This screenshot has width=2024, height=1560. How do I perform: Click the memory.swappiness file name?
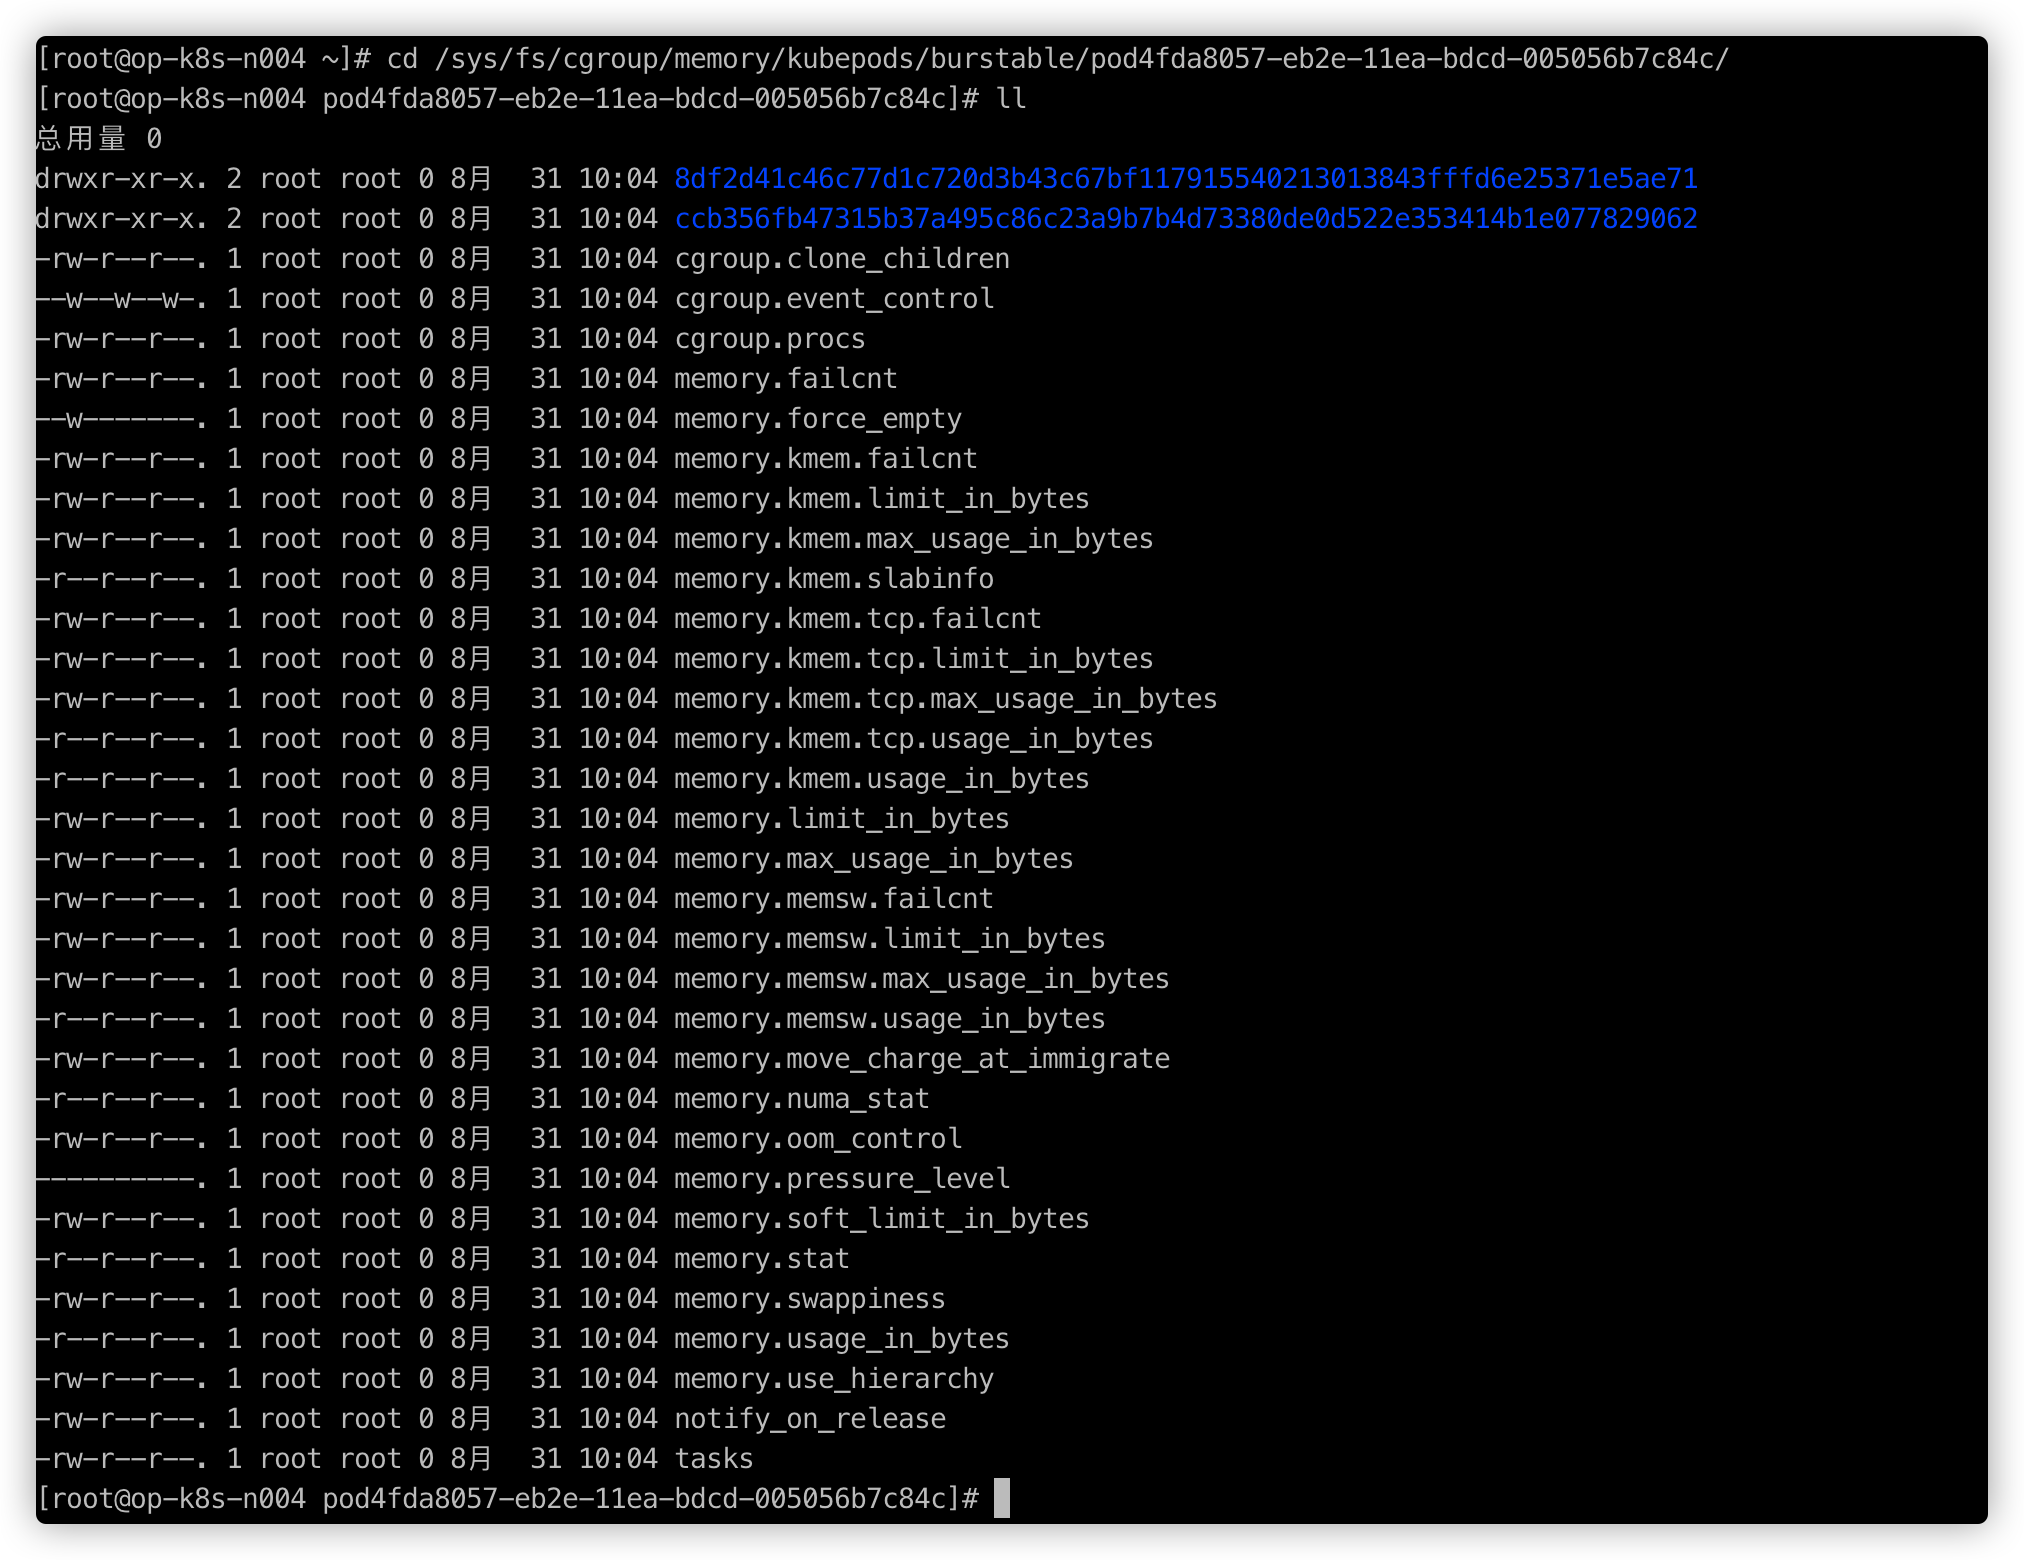pos(809,1299)
